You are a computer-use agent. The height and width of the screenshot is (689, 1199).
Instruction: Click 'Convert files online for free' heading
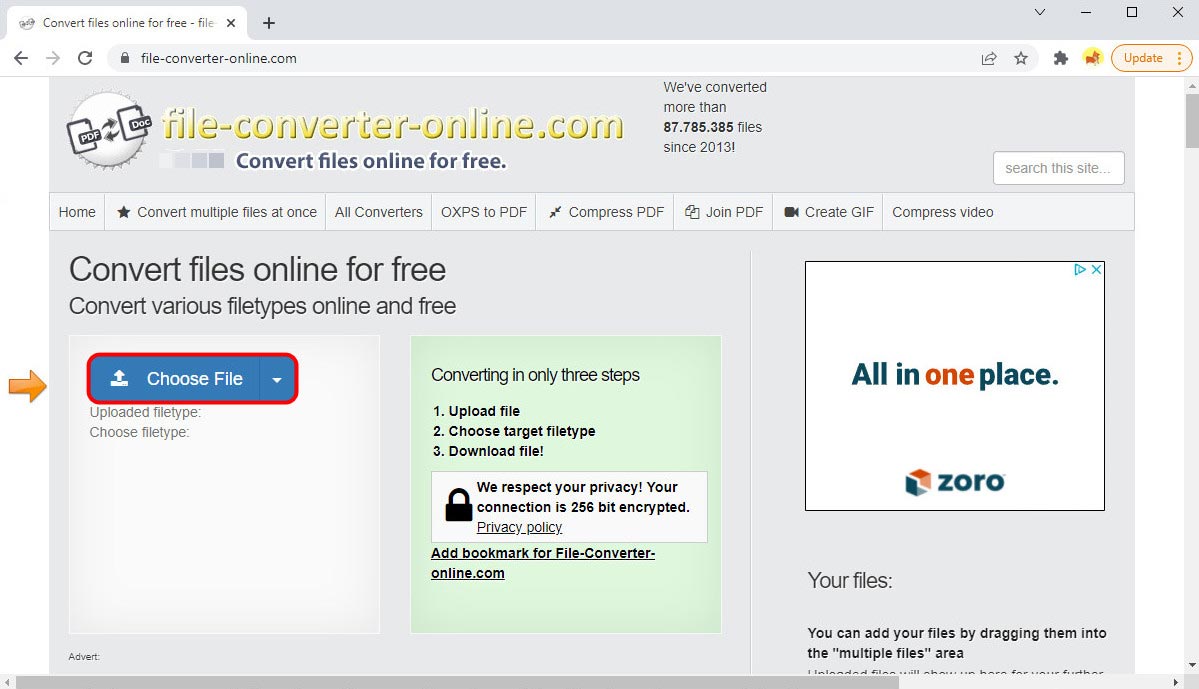click(x=258, y=270)
